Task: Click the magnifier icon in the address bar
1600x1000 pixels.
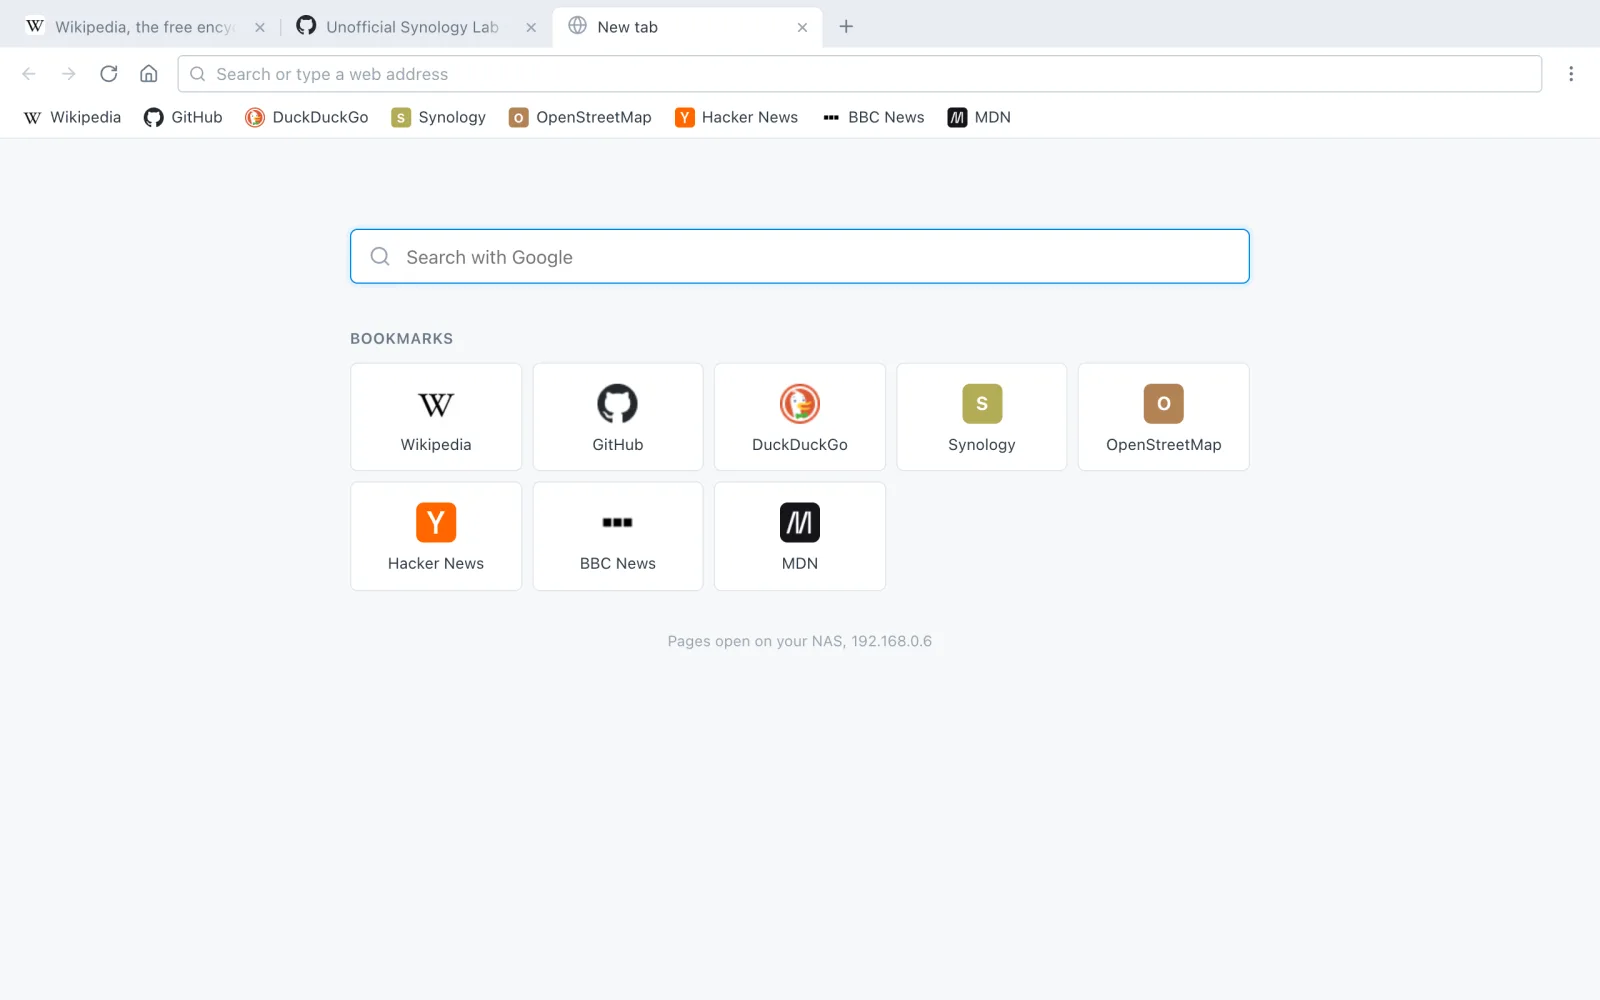Action: click(x=198, y=74)
